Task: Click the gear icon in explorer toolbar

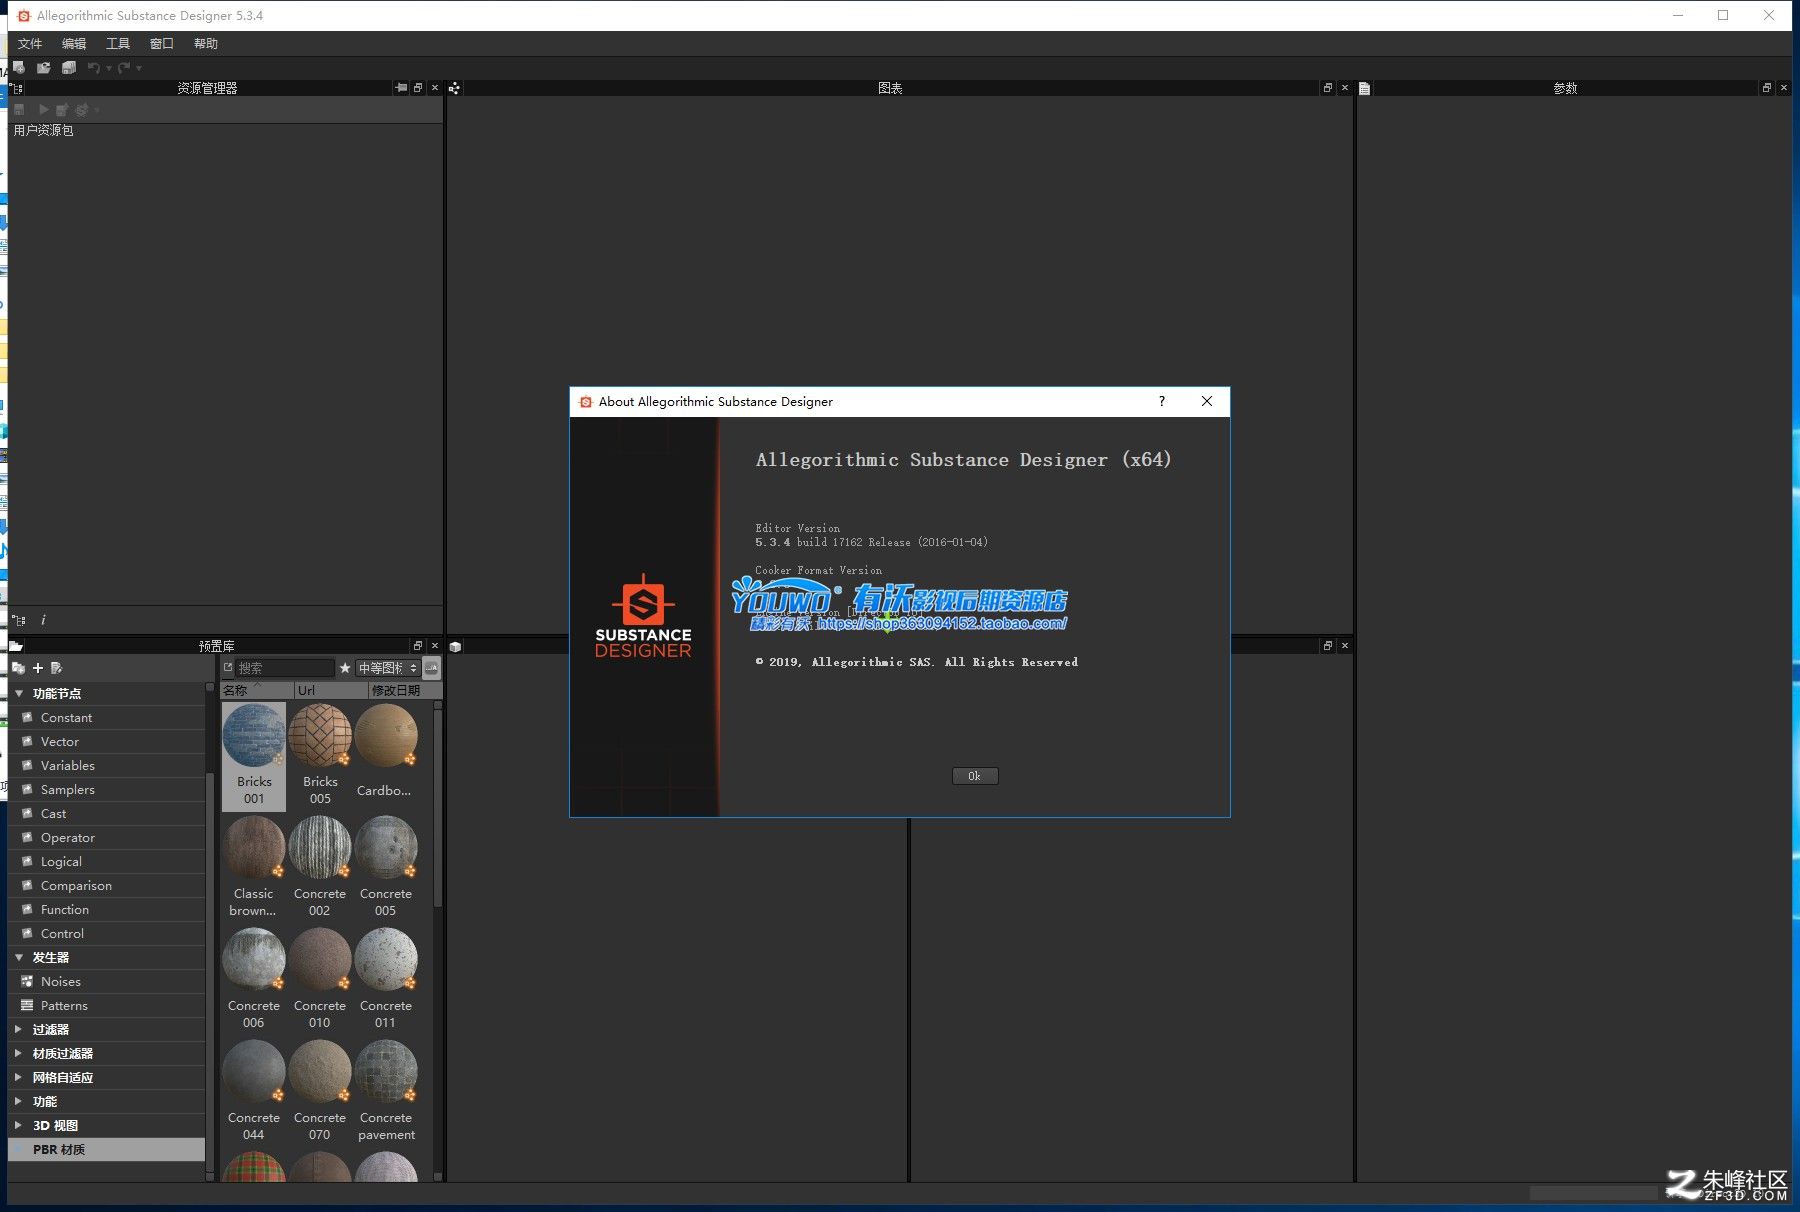Action: (82, 109)
